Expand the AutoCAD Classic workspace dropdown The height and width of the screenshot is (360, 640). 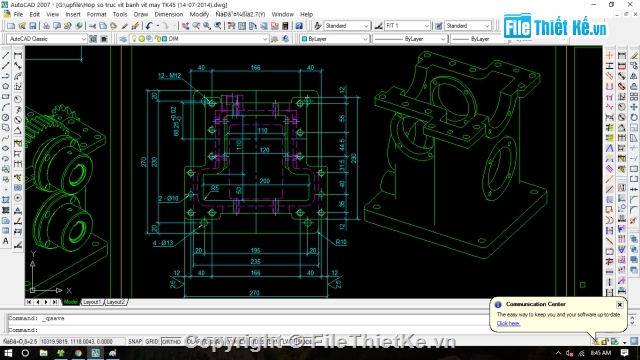pyautogui.click(x=83, y=39)
